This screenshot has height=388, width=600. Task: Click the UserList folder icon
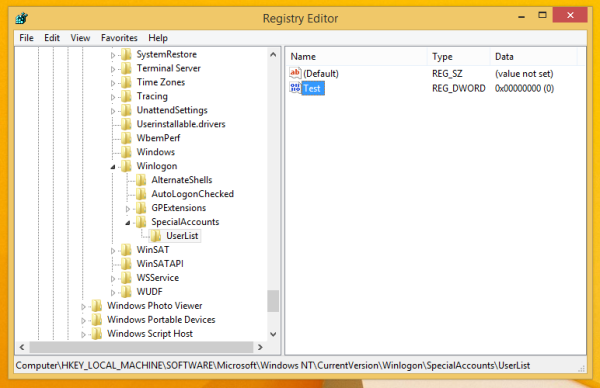point(156,236)
